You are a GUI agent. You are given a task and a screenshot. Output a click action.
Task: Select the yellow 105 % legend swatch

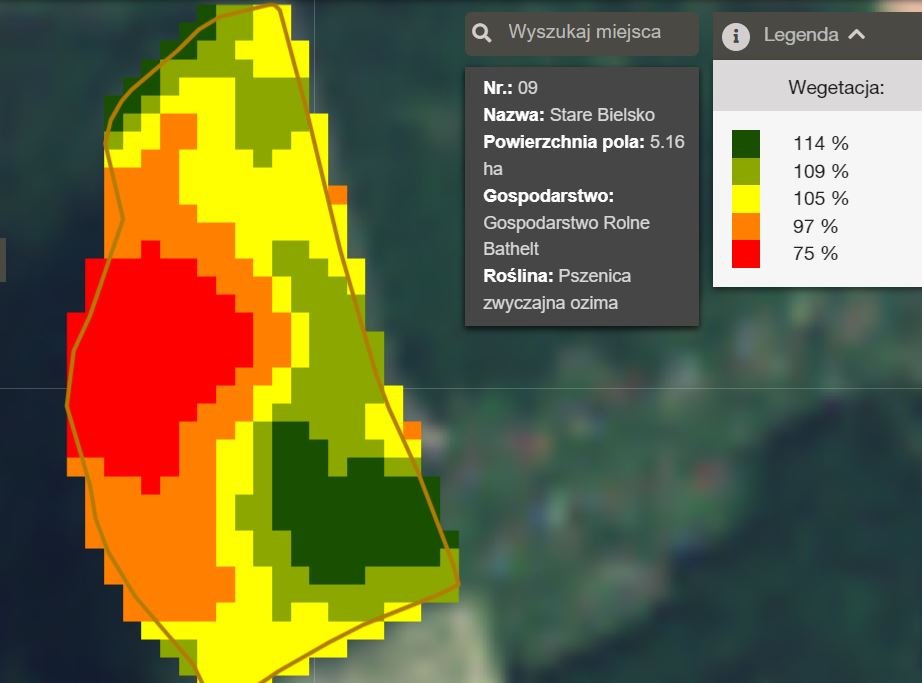[x=745, y=198]
